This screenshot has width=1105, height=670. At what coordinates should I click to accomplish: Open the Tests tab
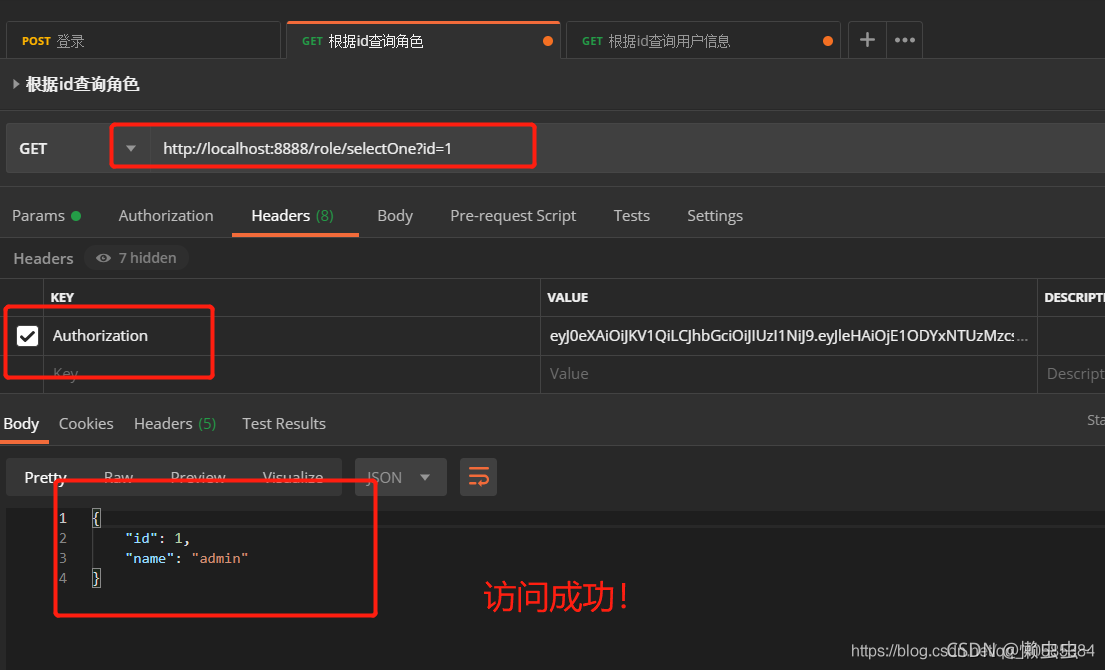click(x=631, y=216)
